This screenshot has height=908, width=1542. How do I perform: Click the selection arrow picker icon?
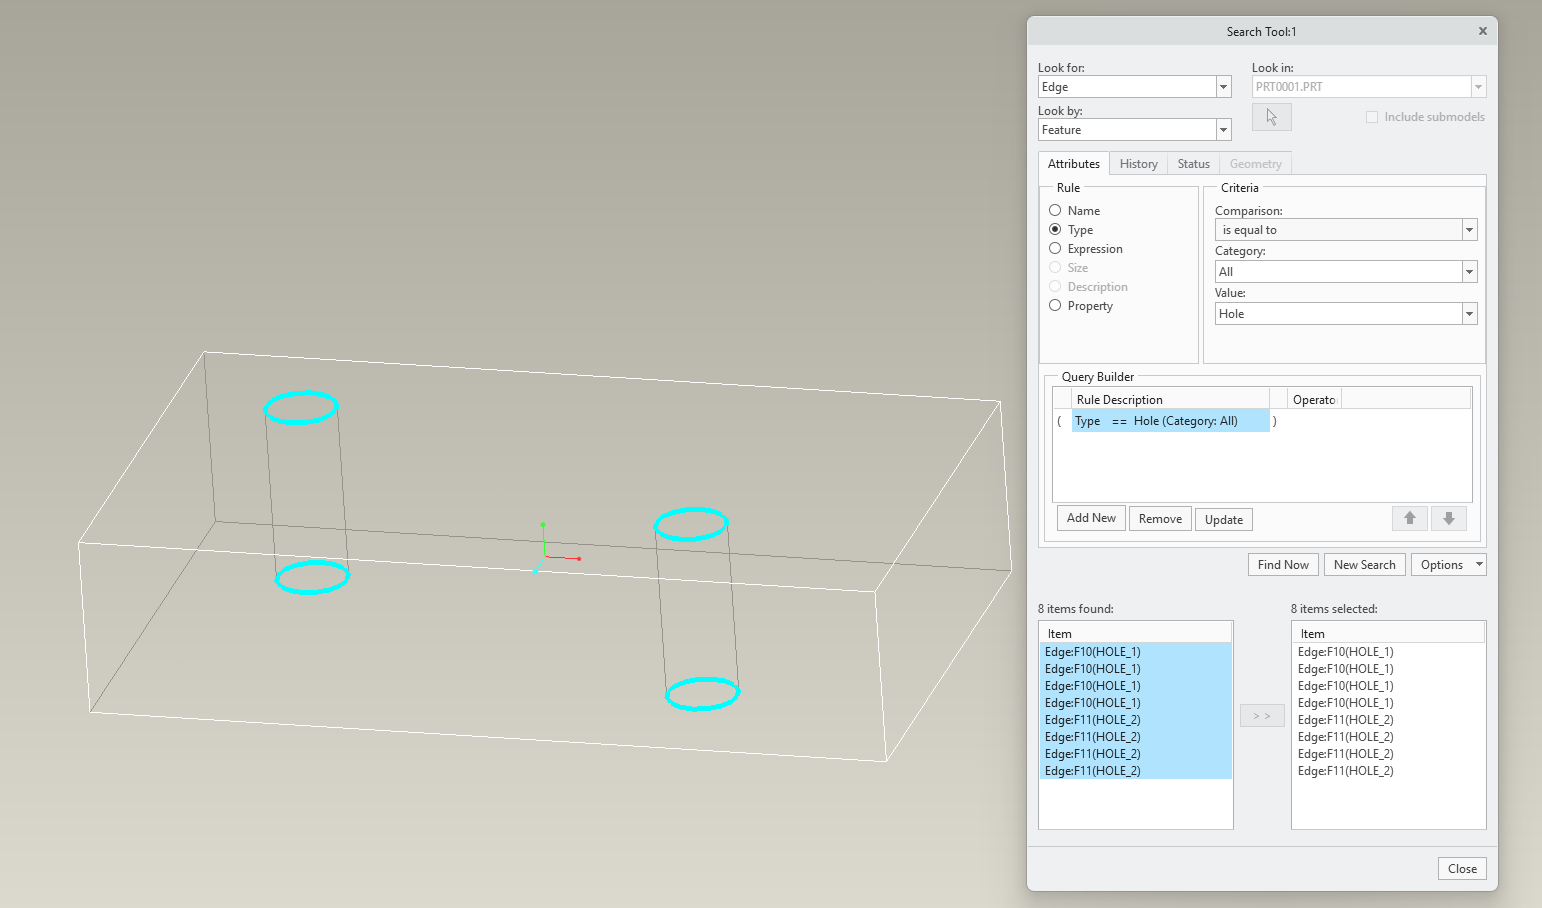tap(1271, 116)
